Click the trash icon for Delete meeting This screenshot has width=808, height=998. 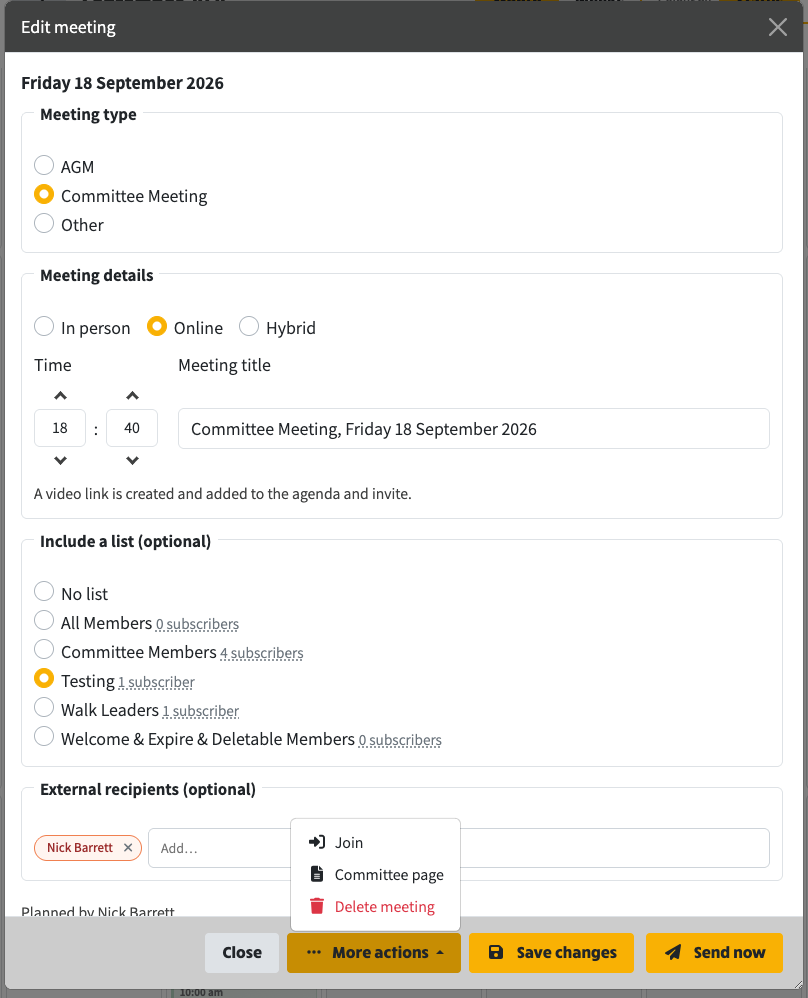317,906
